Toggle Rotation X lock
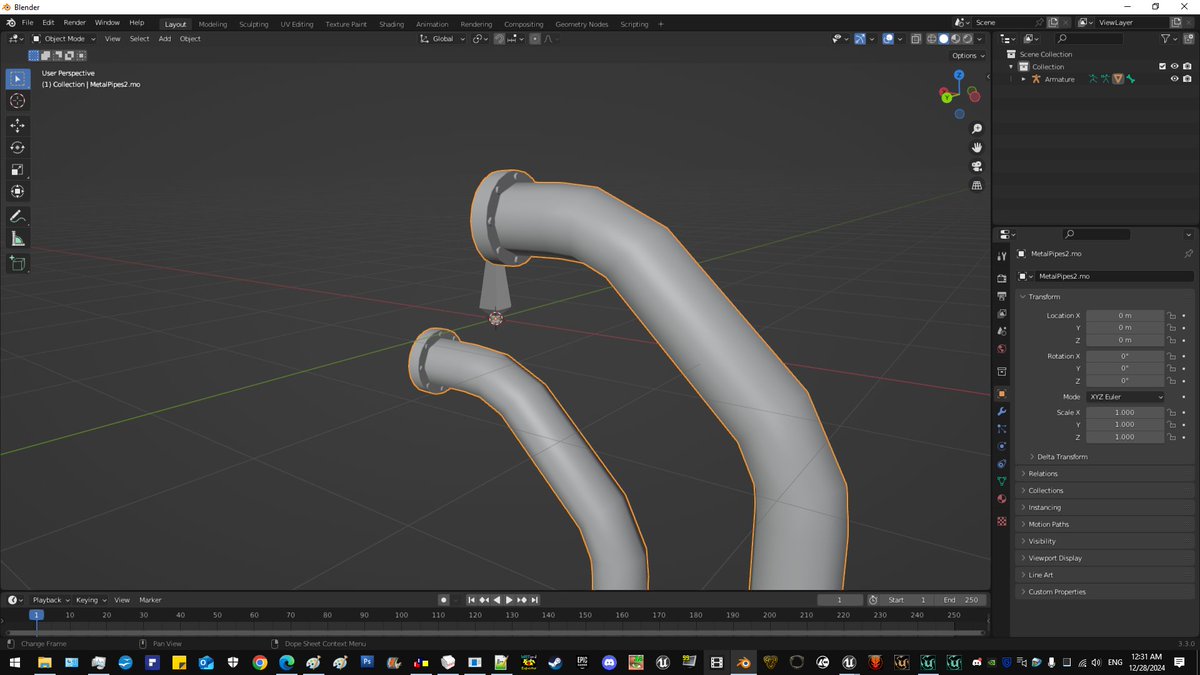1200x675 pixels. [1171, 356]
